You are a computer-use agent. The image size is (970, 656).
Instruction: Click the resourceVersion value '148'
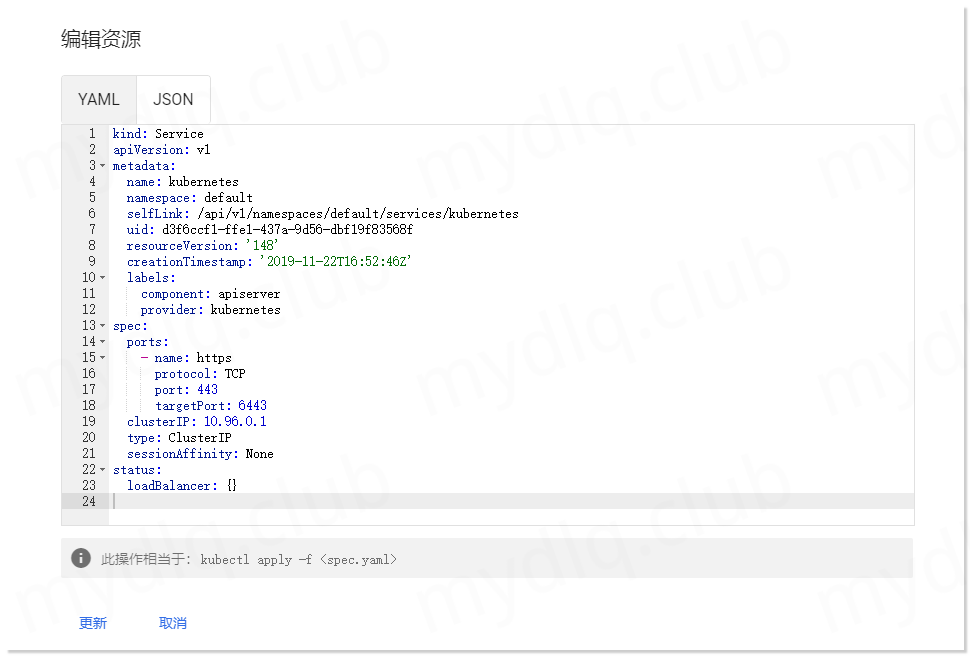tap(262, 246)
